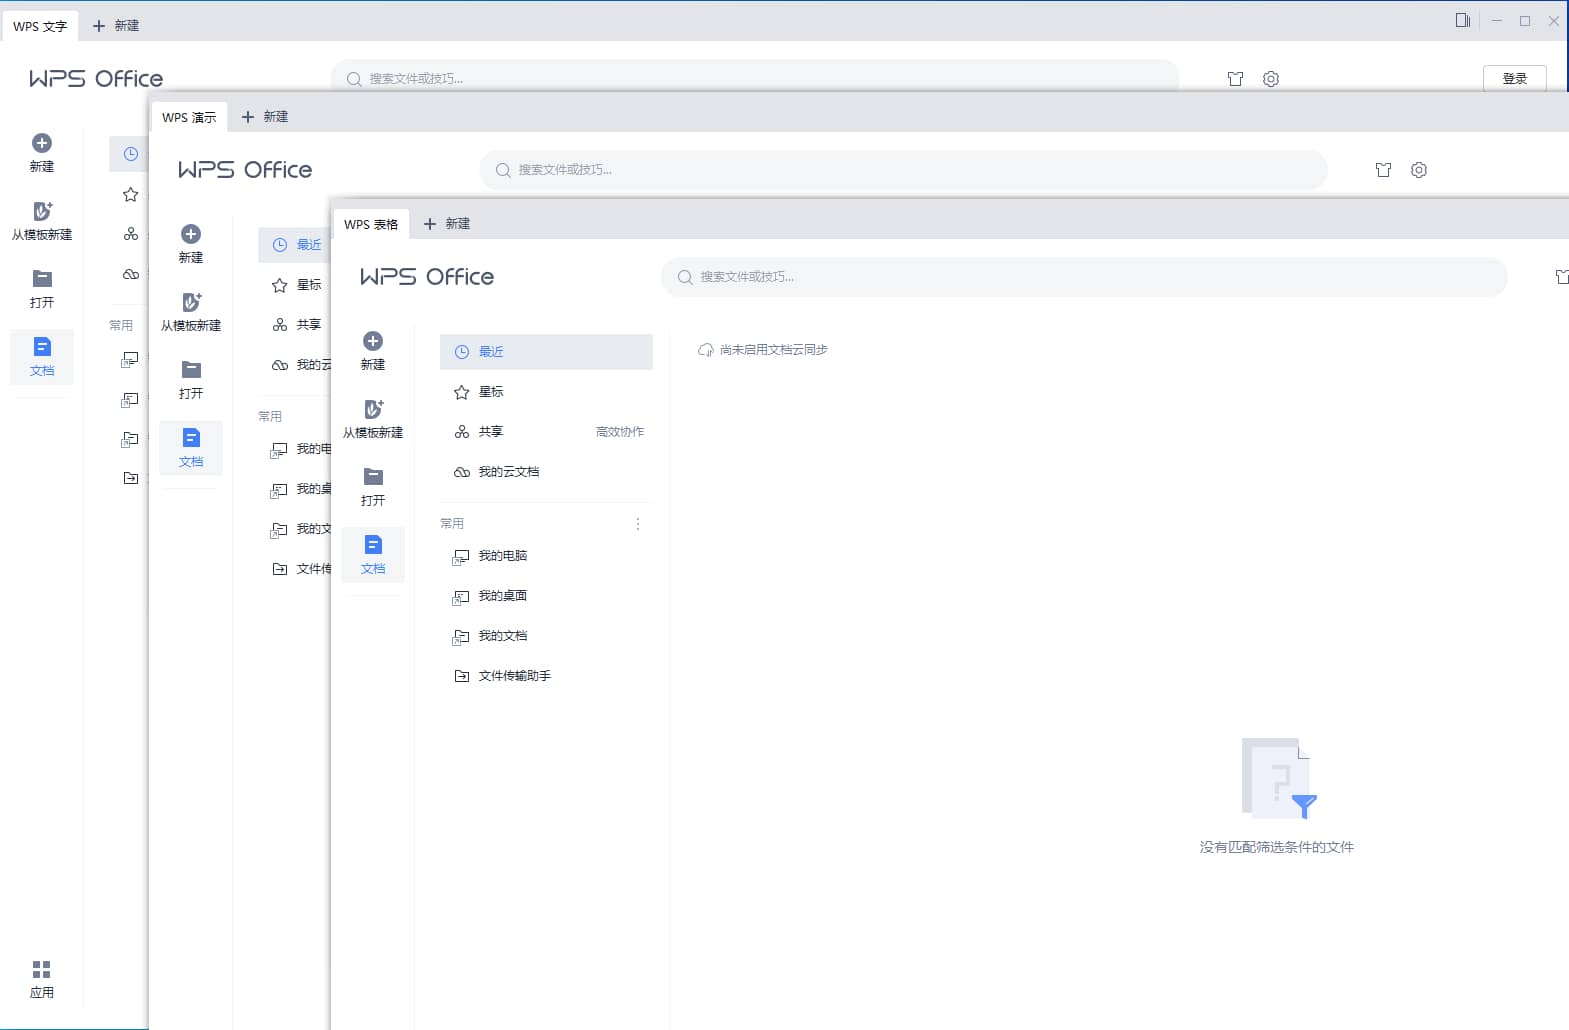
Task: Select the WPS 表格 tab
Action: point(371,224)
